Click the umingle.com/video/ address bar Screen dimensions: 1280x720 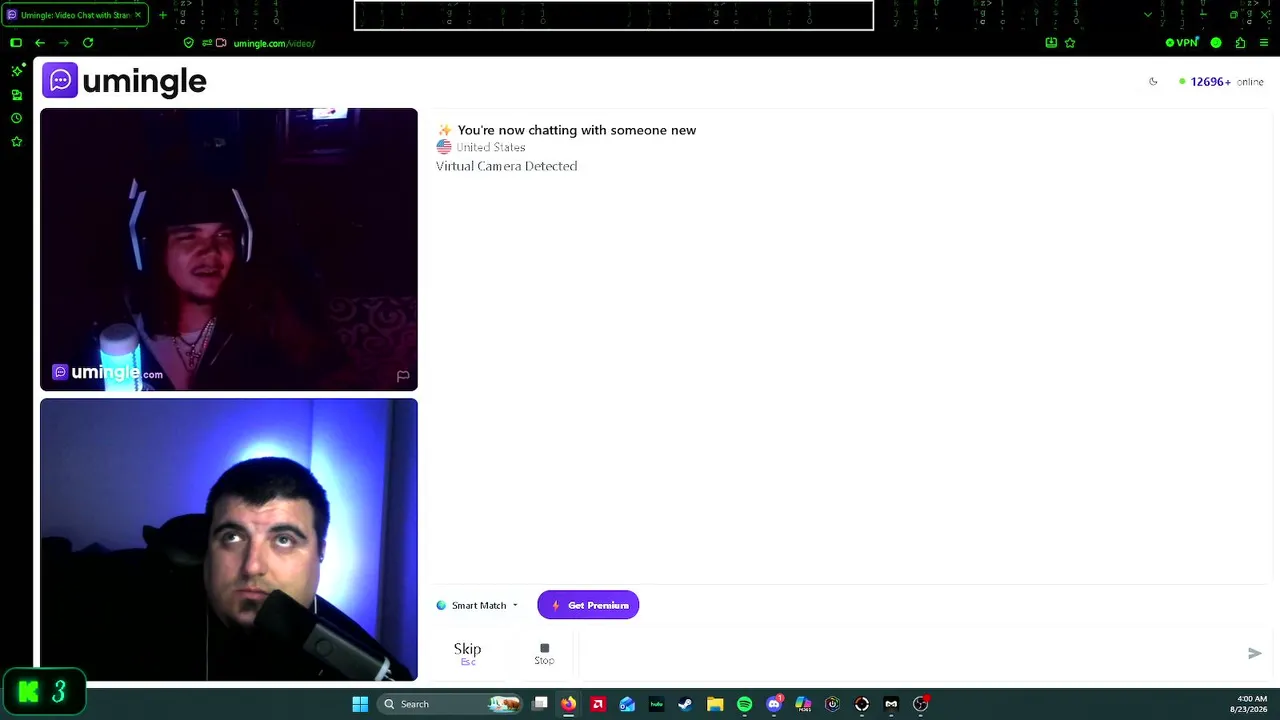(274, 43)
